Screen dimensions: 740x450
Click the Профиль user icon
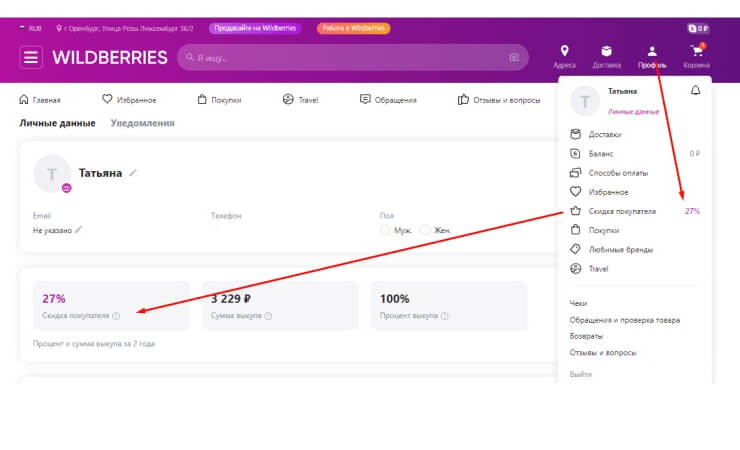652,52
